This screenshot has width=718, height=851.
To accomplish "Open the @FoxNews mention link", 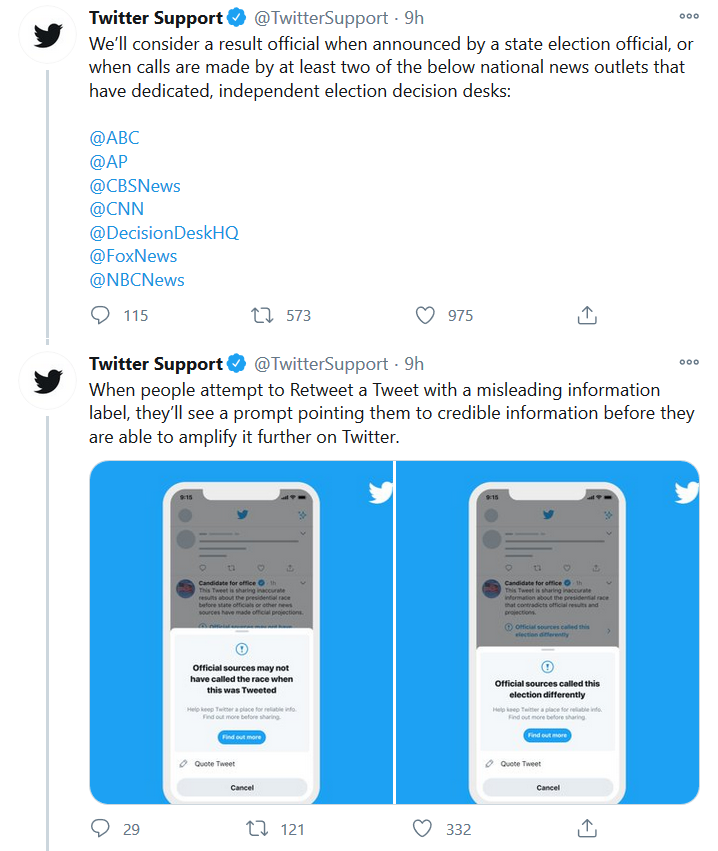I will [x=133, y=256].
